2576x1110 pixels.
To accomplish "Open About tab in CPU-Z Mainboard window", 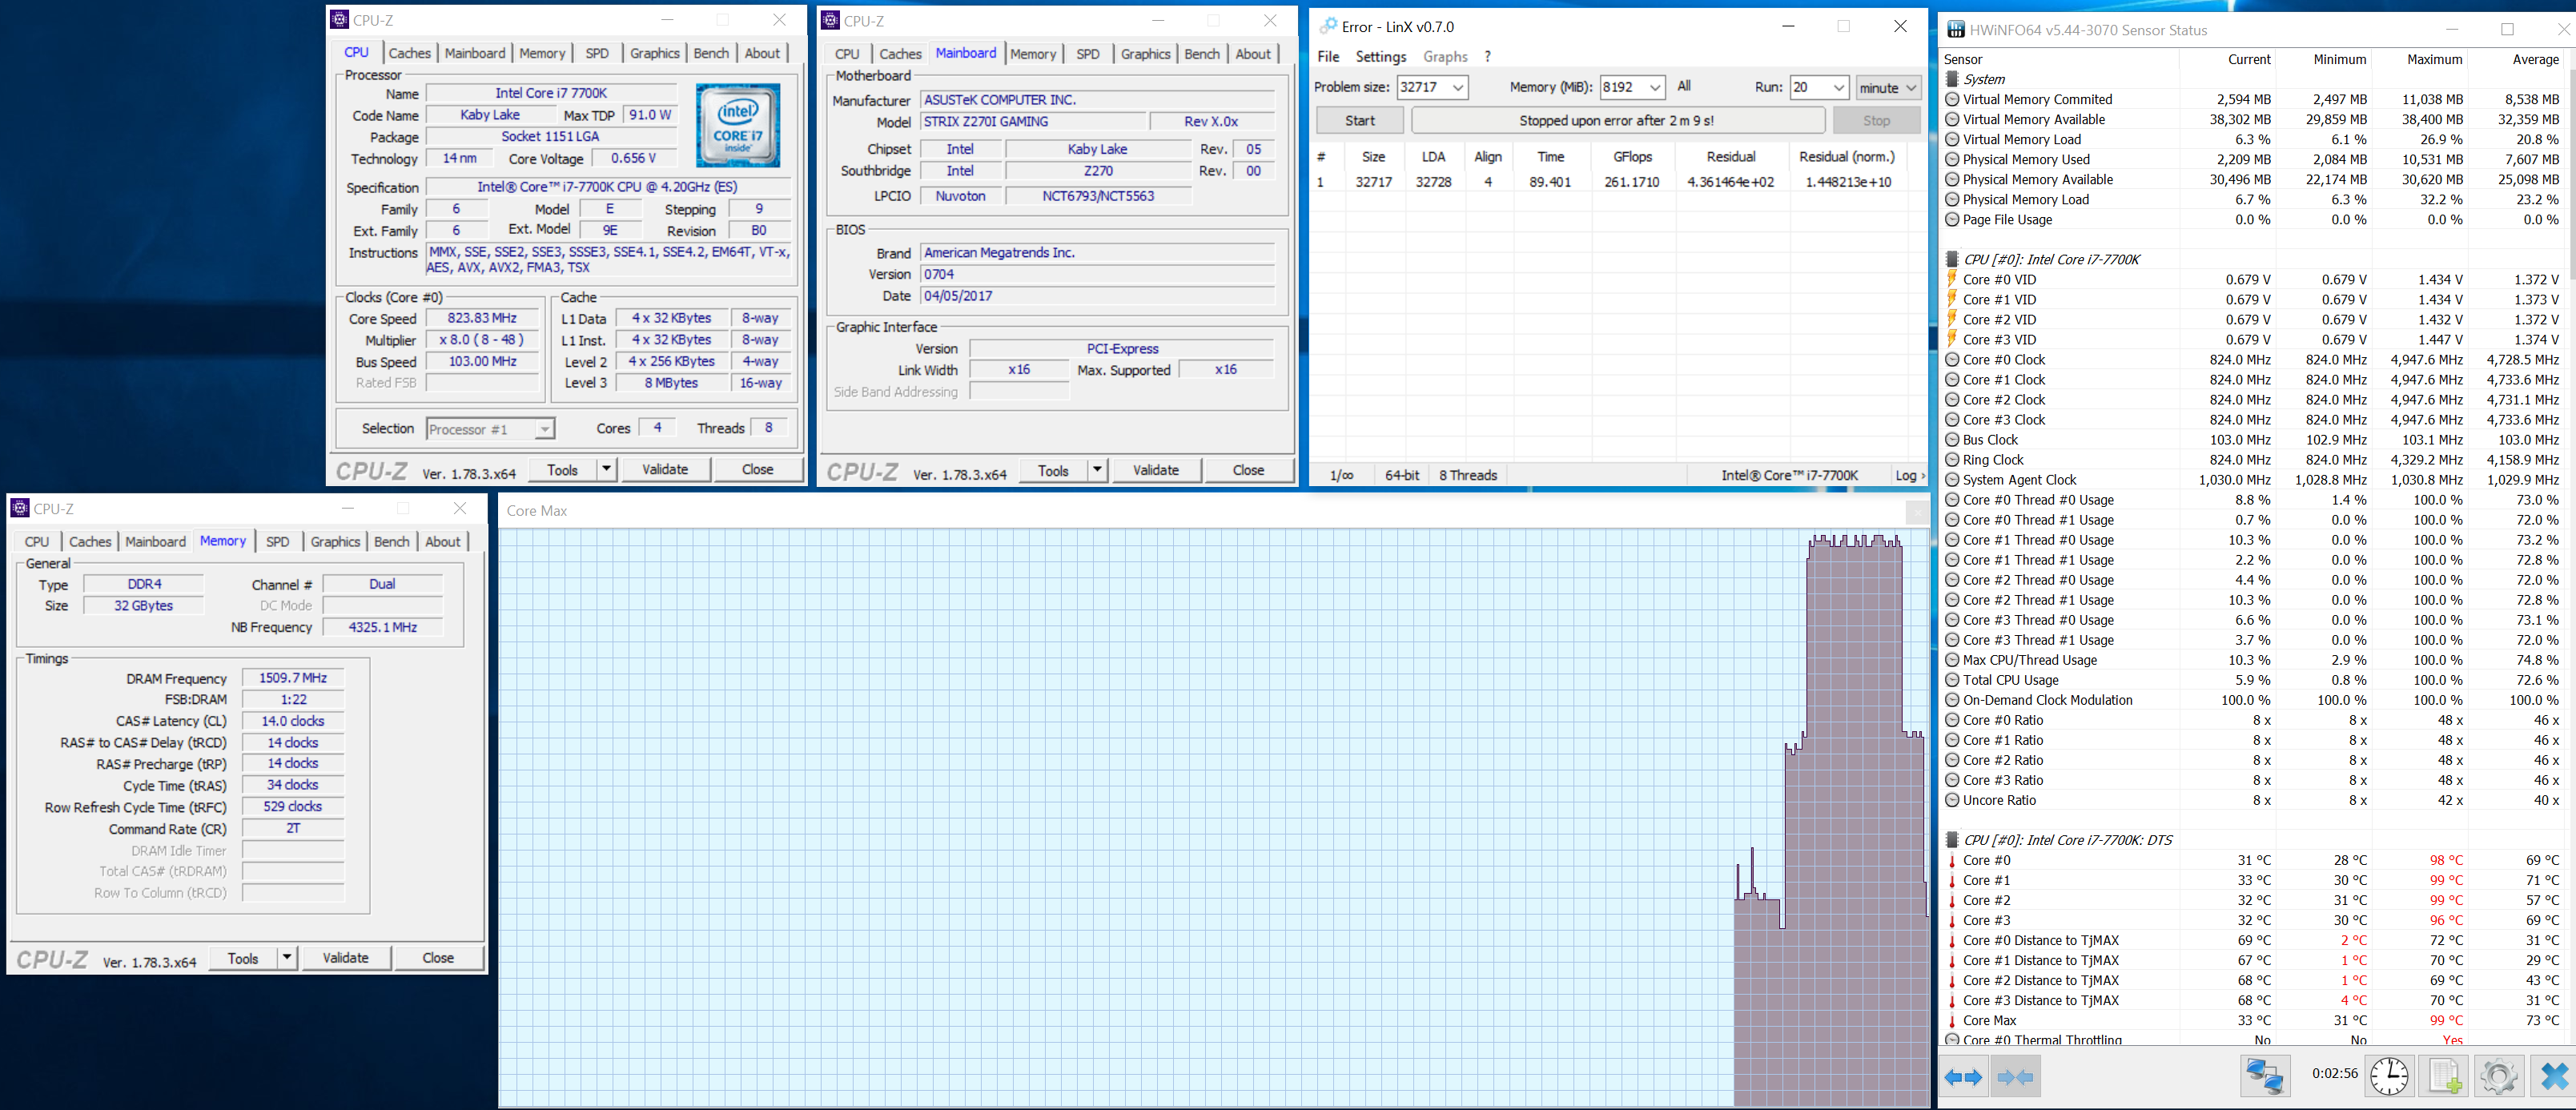I will (x=1253, y=54).
